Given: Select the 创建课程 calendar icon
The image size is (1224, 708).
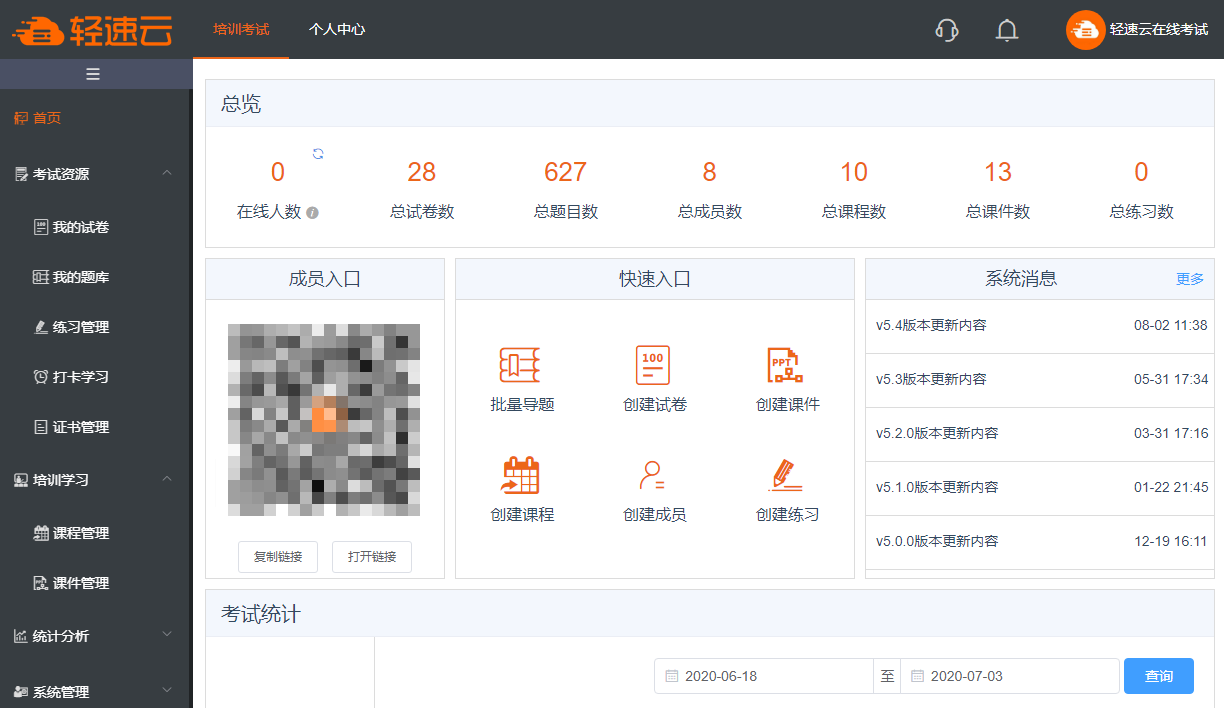Looking at the screenshot, I should [520, 475].
